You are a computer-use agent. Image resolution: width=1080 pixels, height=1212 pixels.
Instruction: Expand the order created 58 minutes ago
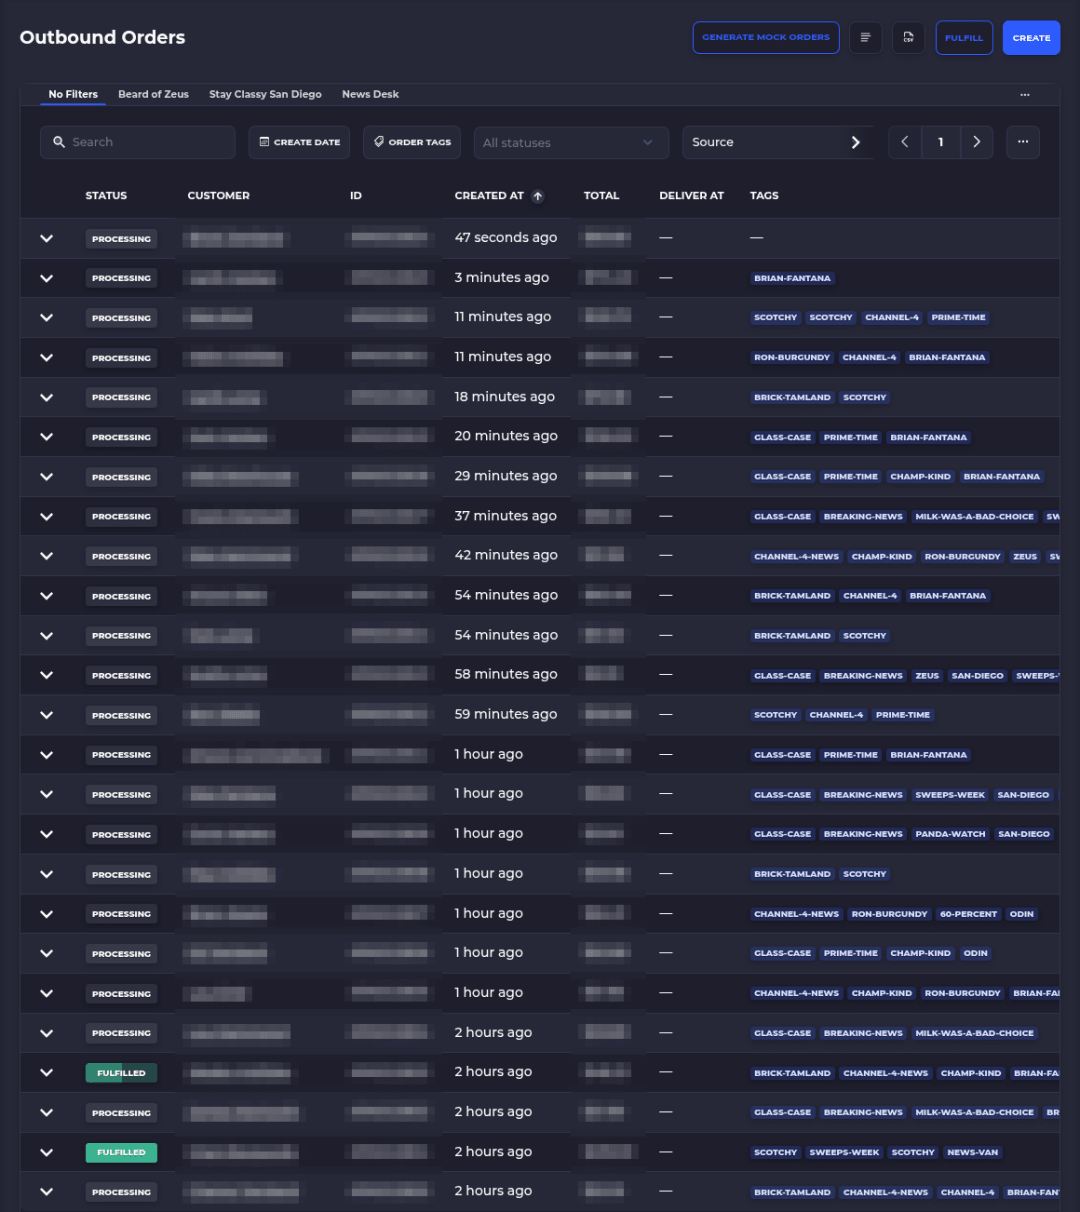click(46, 675)
